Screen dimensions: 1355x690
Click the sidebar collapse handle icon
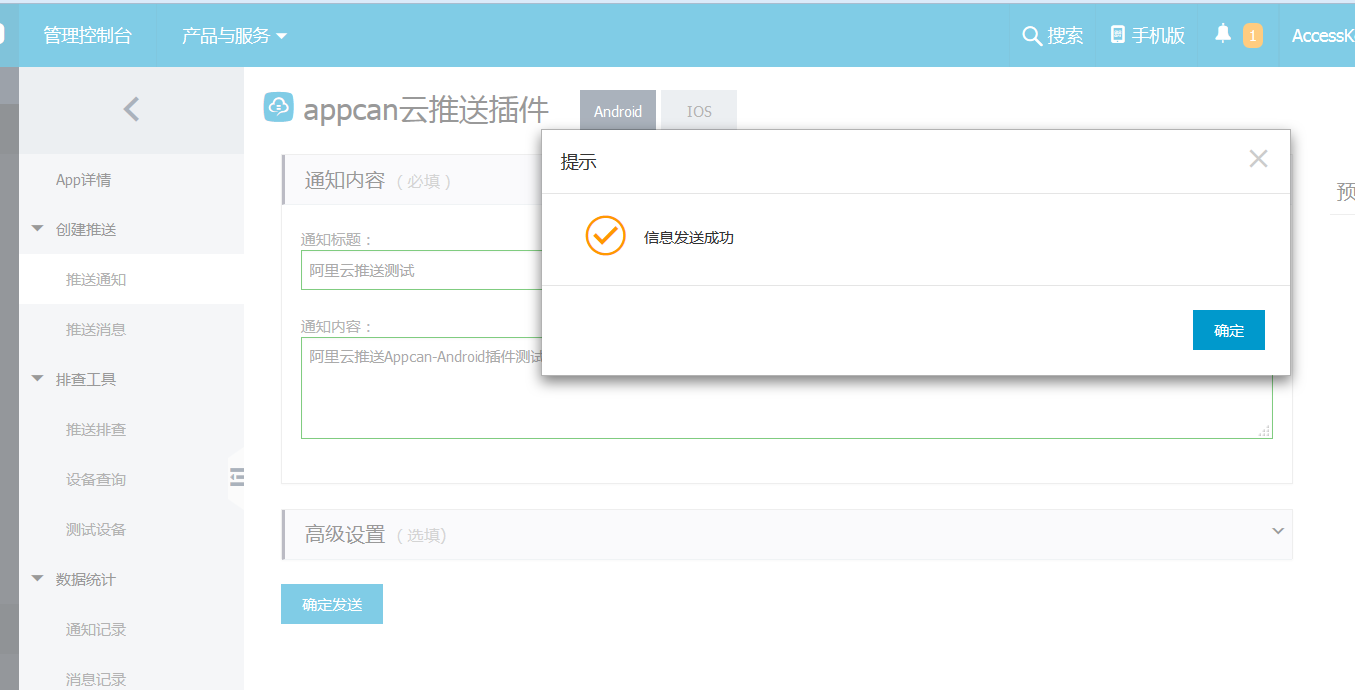point(237,477)
